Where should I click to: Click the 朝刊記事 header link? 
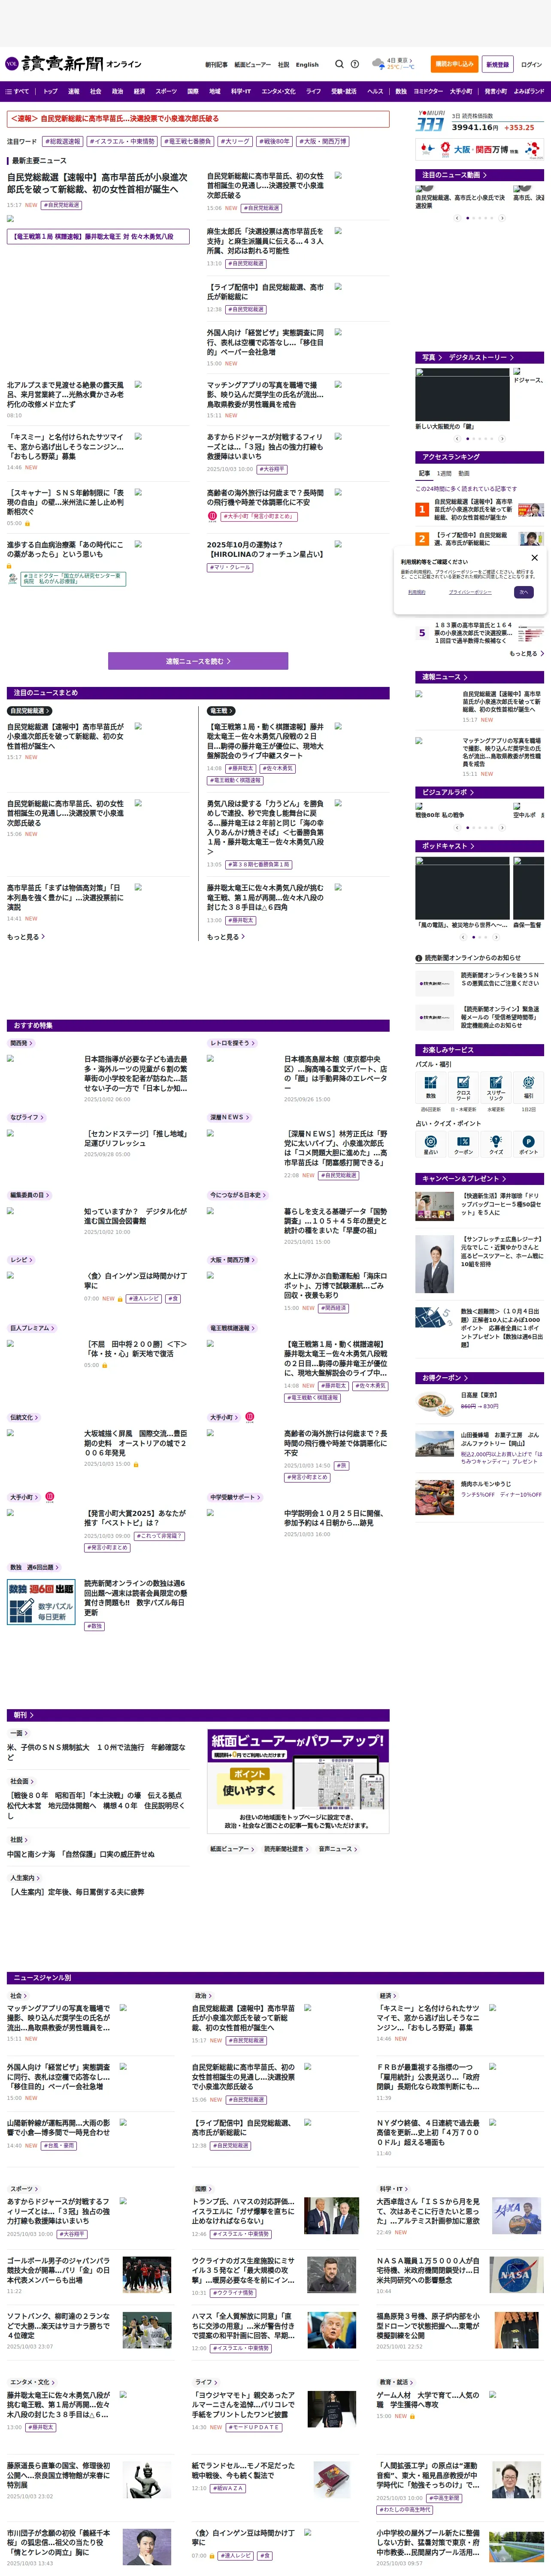(x=216, y=64)
